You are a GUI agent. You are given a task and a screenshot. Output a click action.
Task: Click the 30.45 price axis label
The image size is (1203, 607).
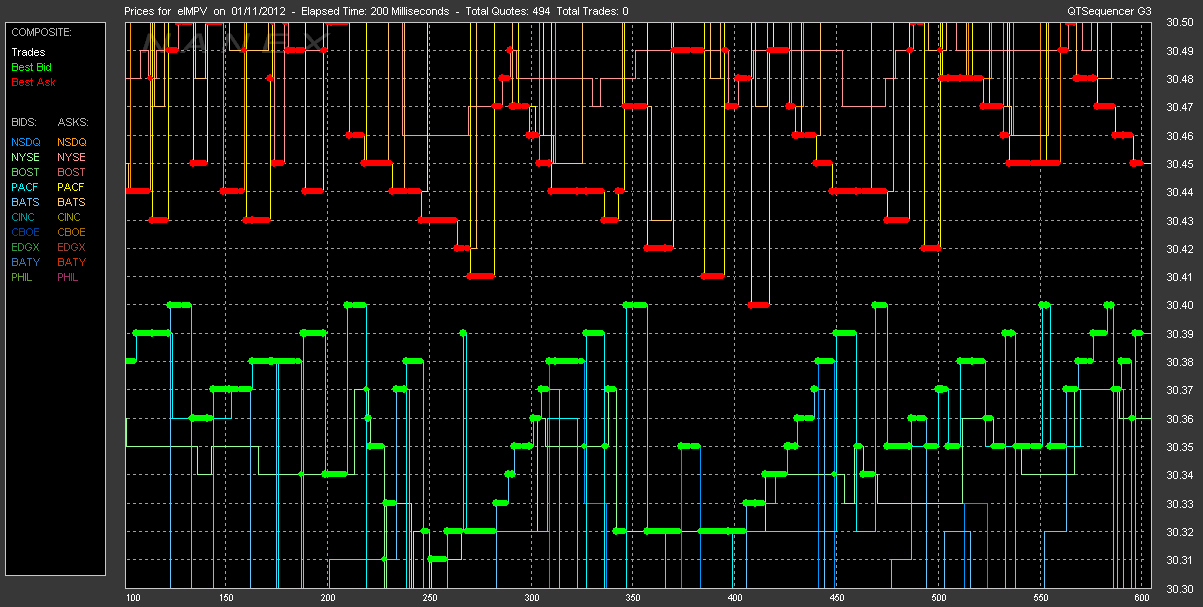point(1178,164)
